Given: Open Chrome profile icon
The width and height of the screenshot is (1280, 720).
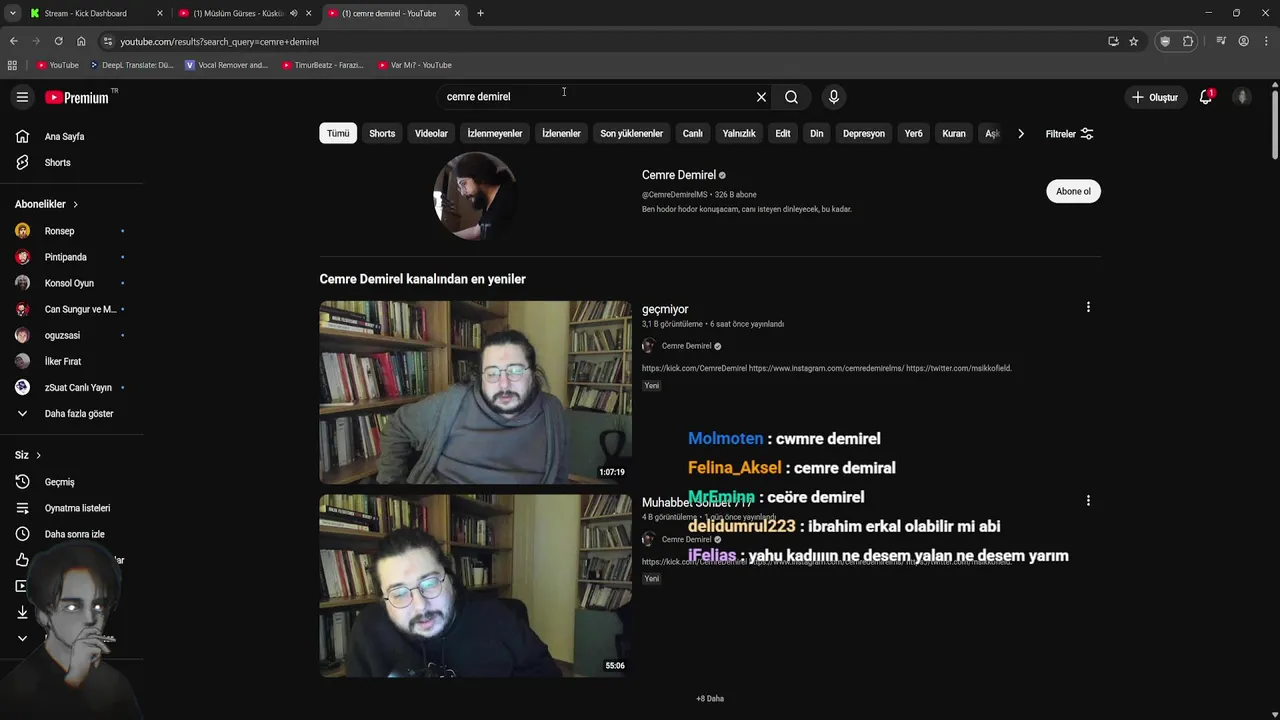Looking at the screenshot, I should (1243, 41).
